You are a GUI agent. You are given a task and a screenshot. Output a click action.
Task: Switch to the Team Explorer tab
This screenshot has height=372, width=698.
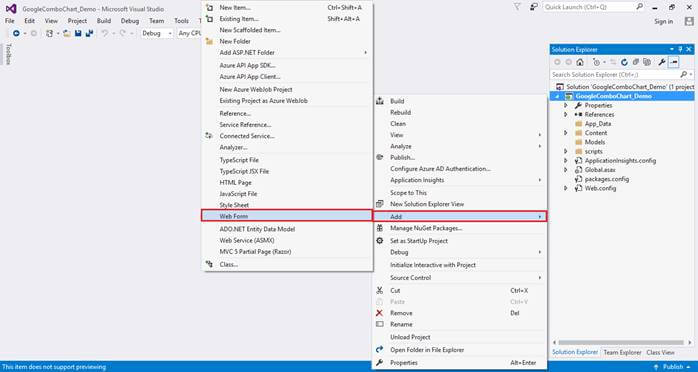pos(622,352)
